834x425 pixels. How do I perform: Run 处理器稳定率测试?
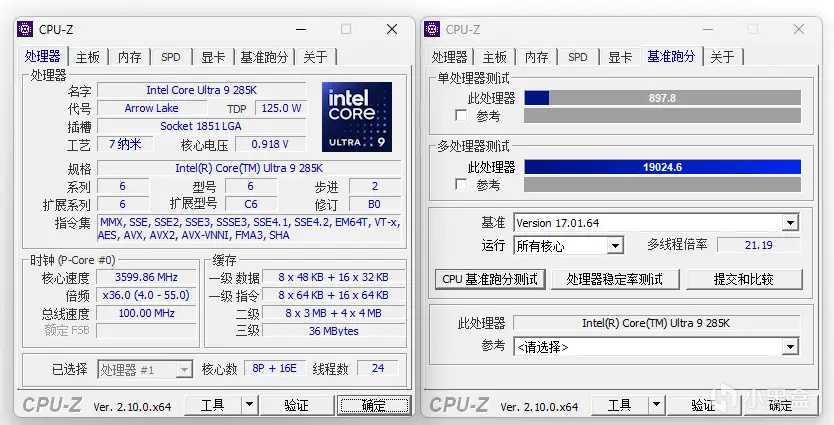615,279
